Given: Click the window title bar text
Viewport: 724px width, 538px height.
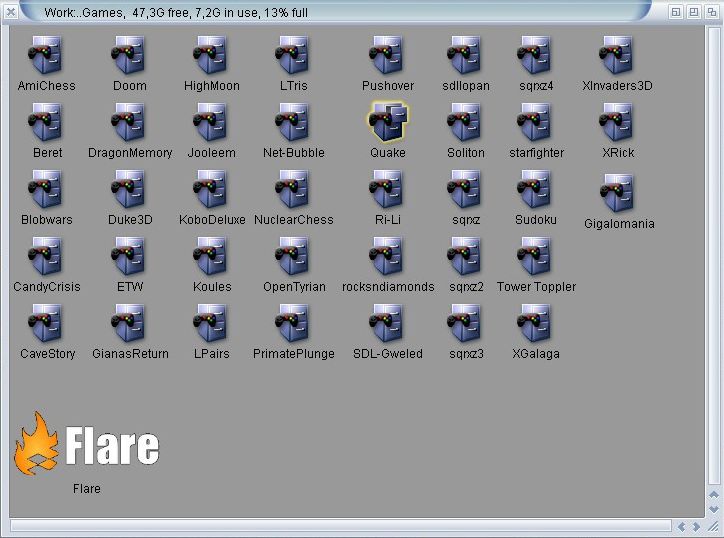Looking at the screenshot, I should pos(176,12).
